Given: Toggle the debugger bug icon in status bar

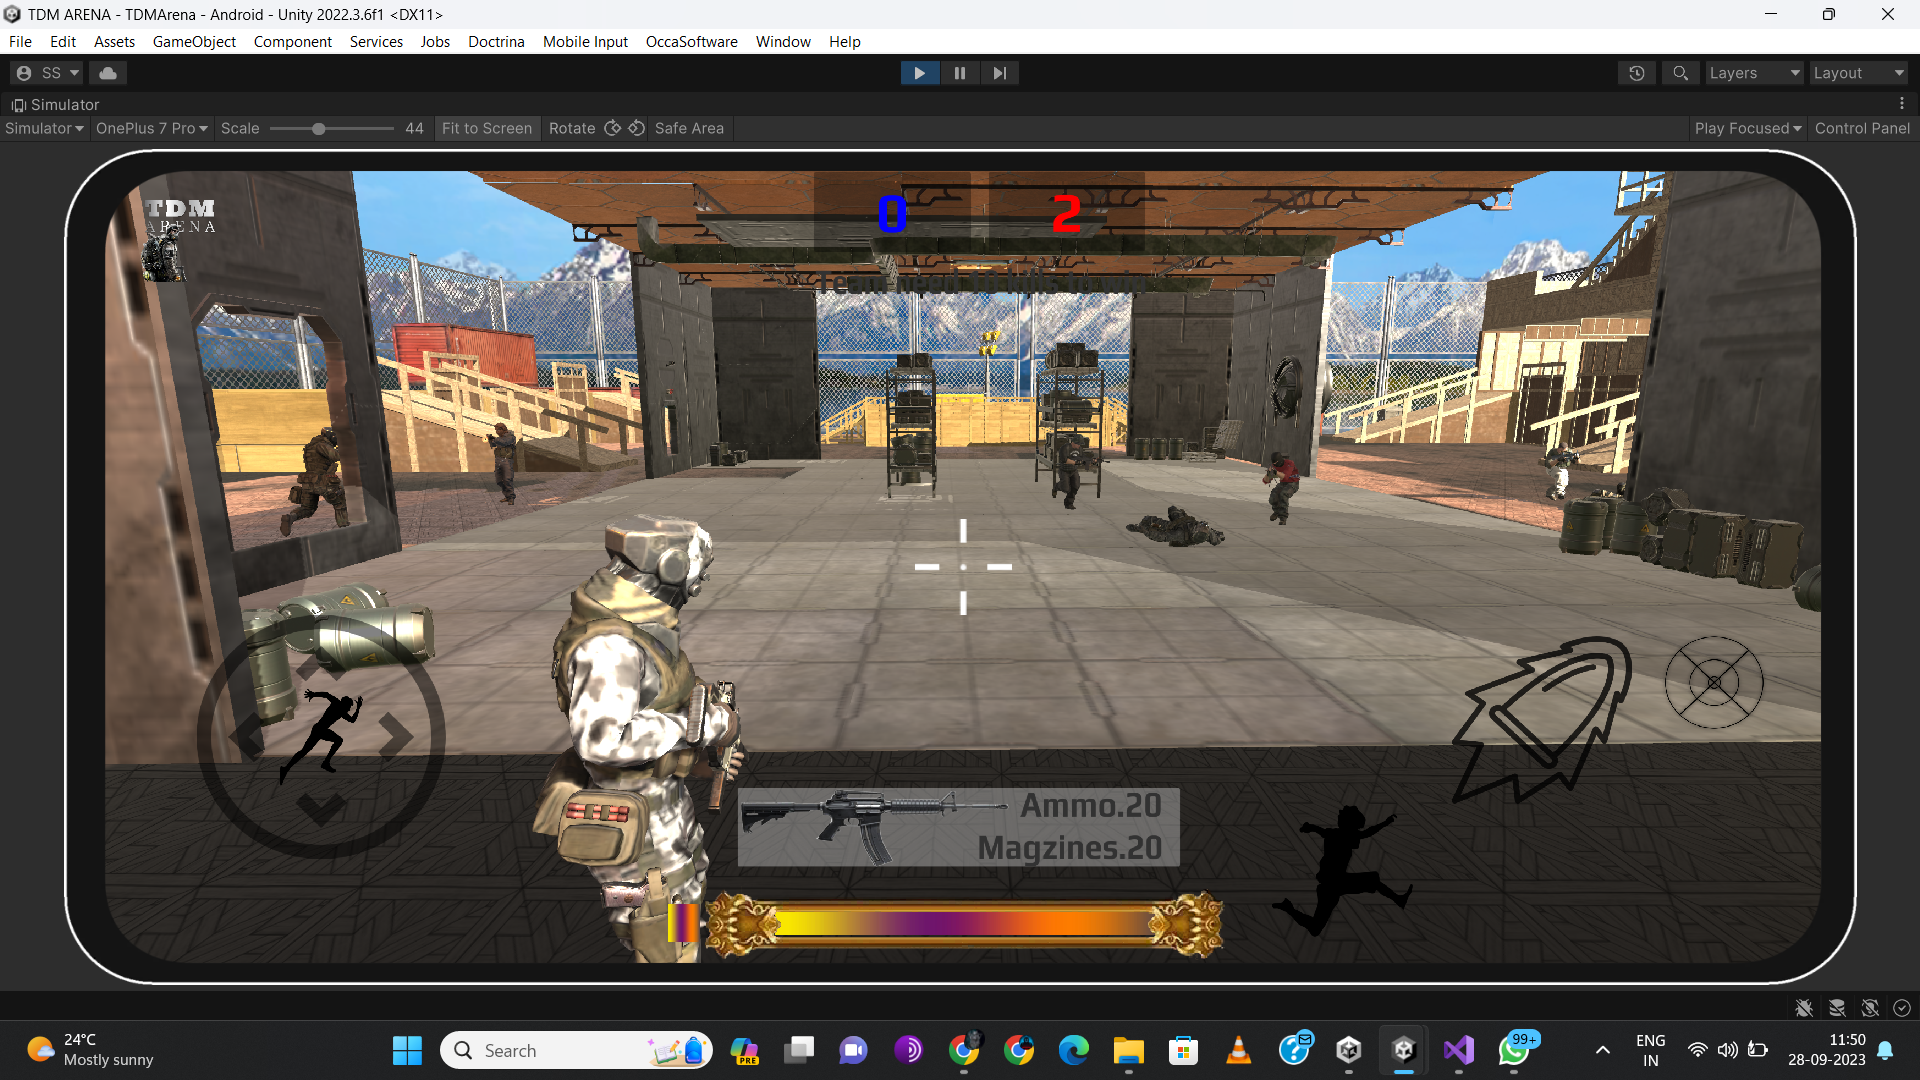Looking at the screenshot, I should coord(1804,1008).
